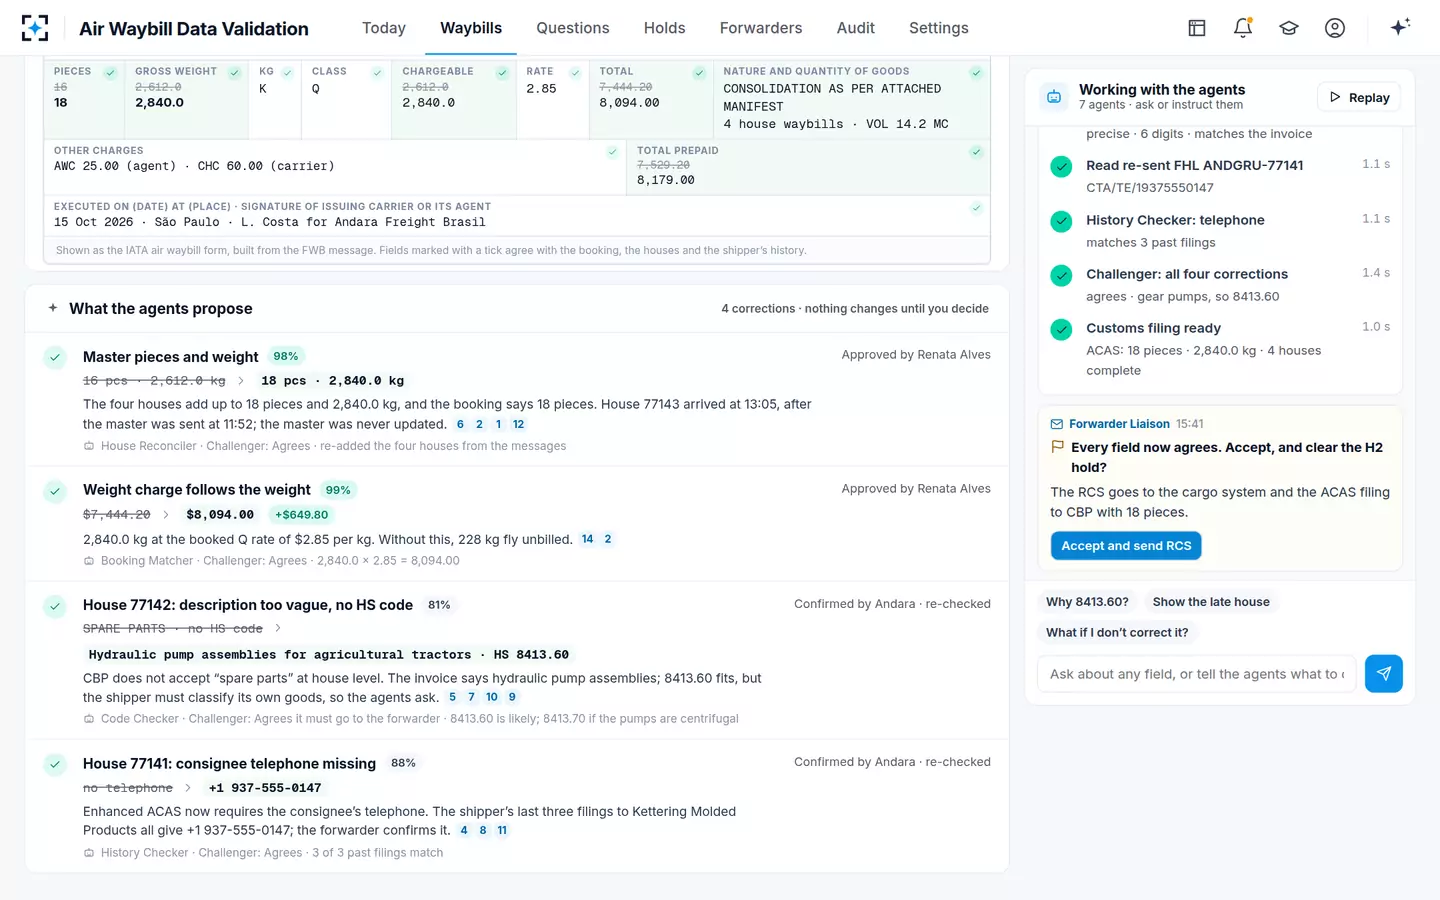Click agent icon beside House Reconciler line
Image resolution: width=1440 pixels, height=900 pixels.
[89, 446]
